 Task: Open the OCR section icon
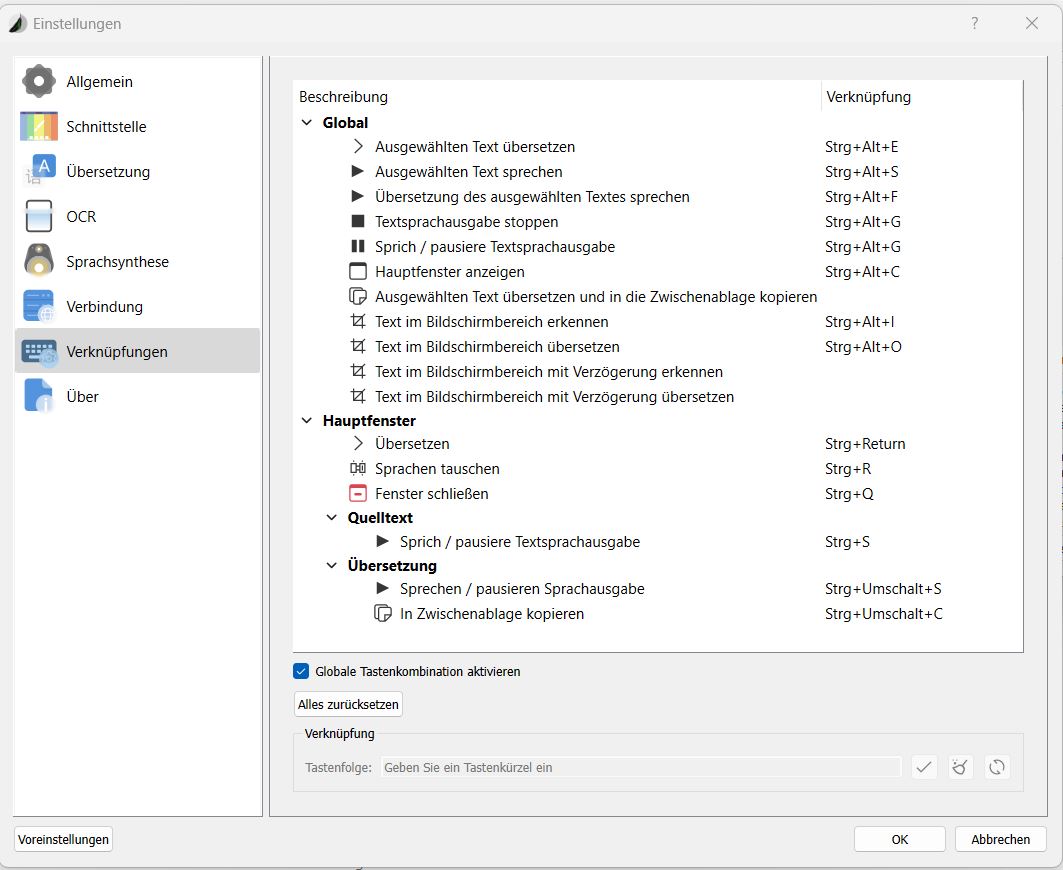(39, 216)
